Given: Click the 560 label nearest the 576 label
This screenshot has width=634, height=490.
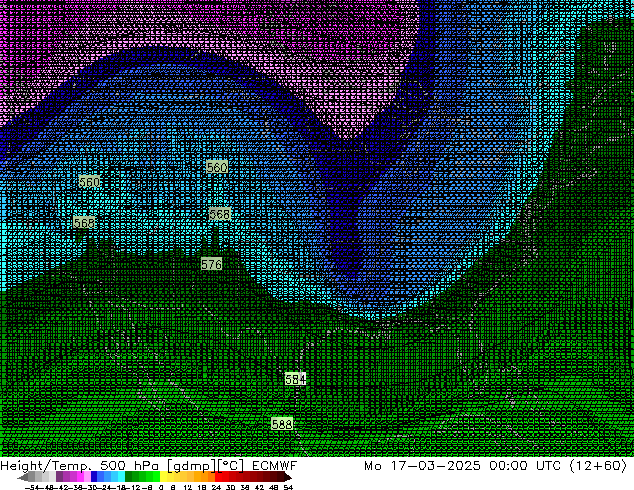Looking at the screenshot, I should click(x=217, y=167).
